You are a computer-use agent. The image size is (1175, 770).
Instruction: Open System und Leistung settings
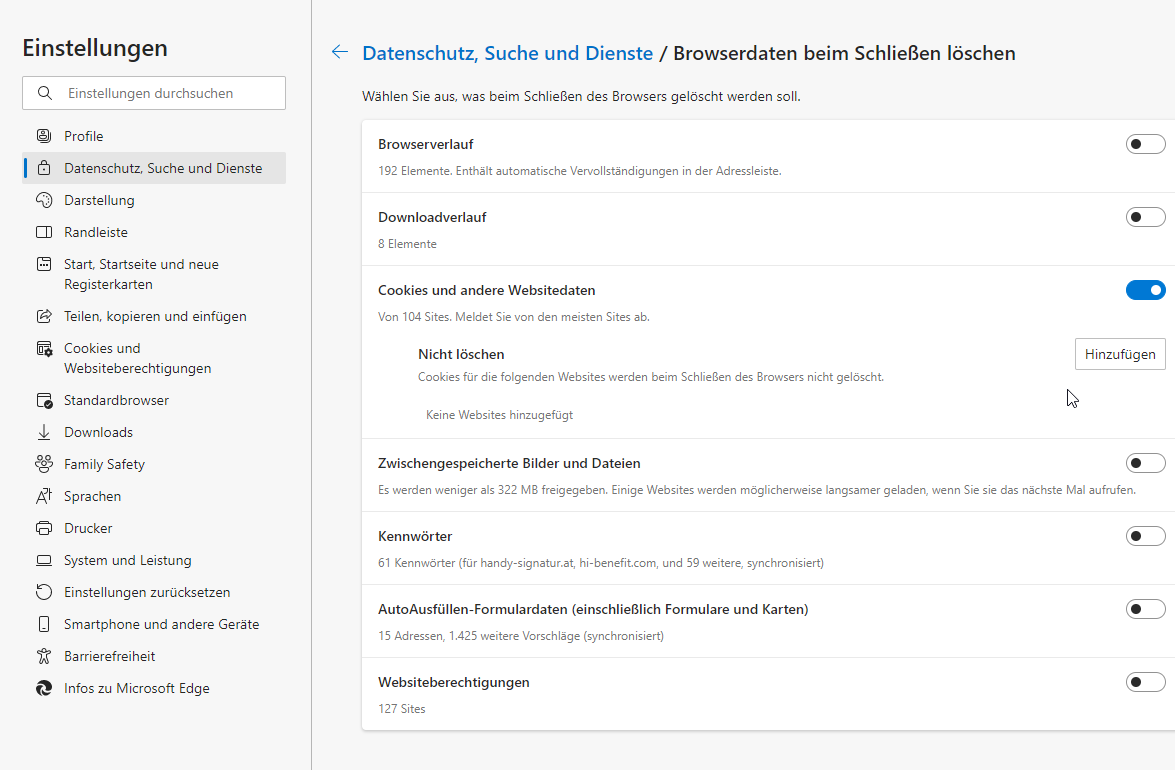click(127, 560)
